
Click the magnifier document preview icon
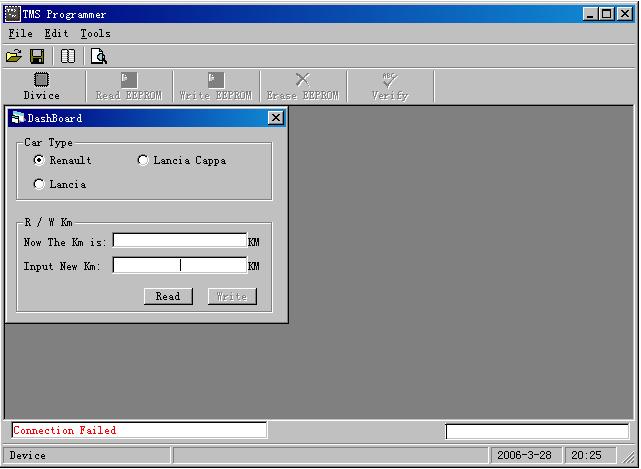(x=99, y=56)
